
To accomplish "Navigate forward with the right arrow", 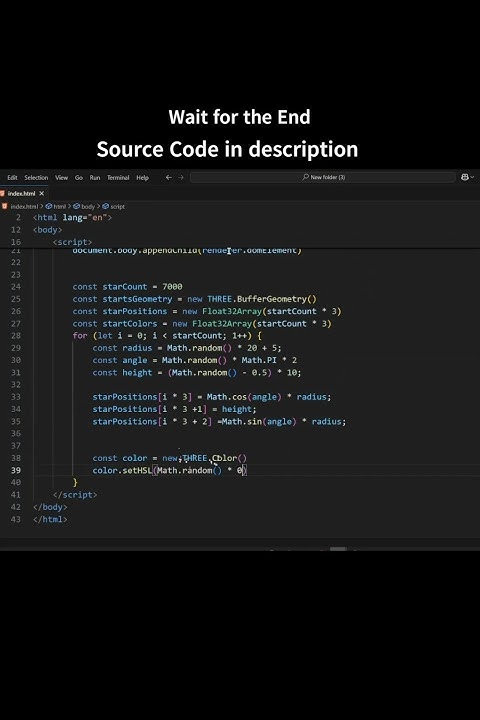I will 181,177.
